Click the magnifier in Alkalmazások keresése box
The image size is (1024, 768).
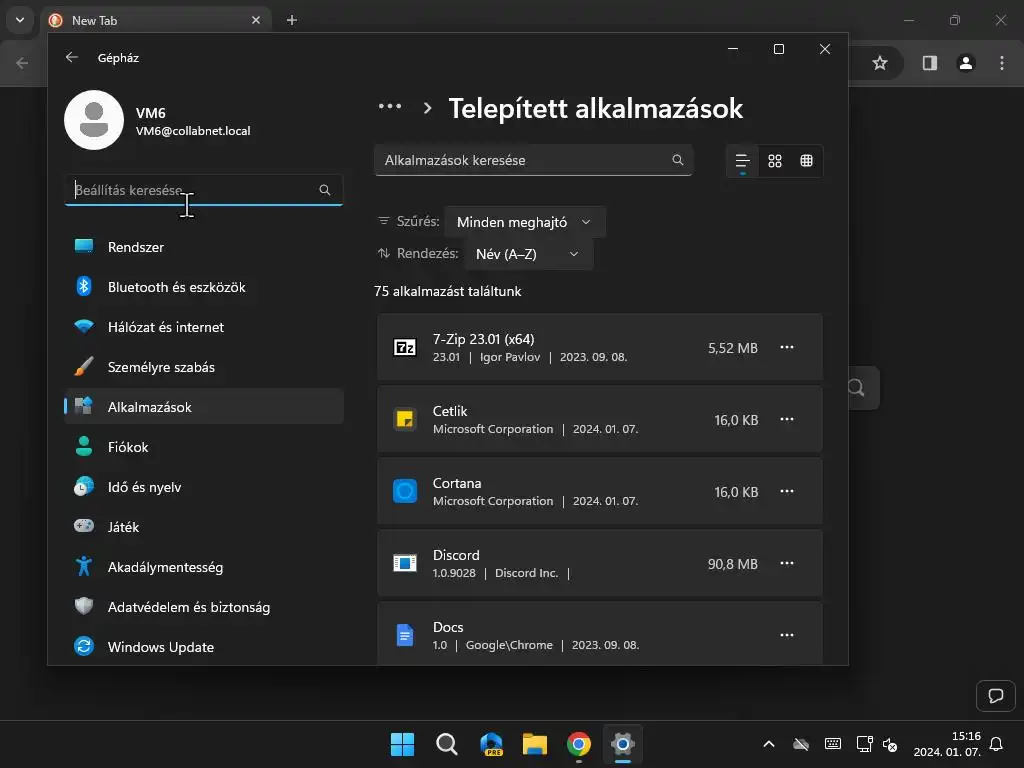(678, 160)
